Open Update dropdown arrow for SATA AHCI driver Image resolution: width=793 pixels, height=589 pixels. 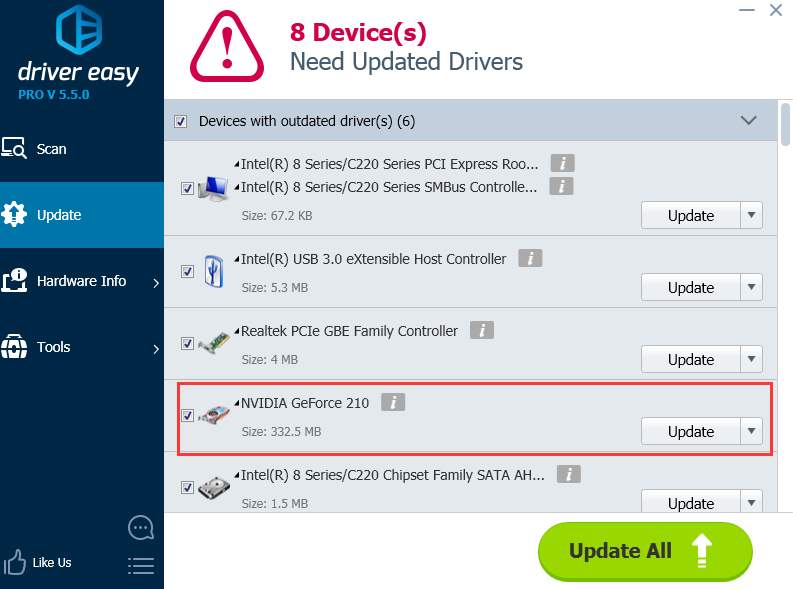(752, 502)
